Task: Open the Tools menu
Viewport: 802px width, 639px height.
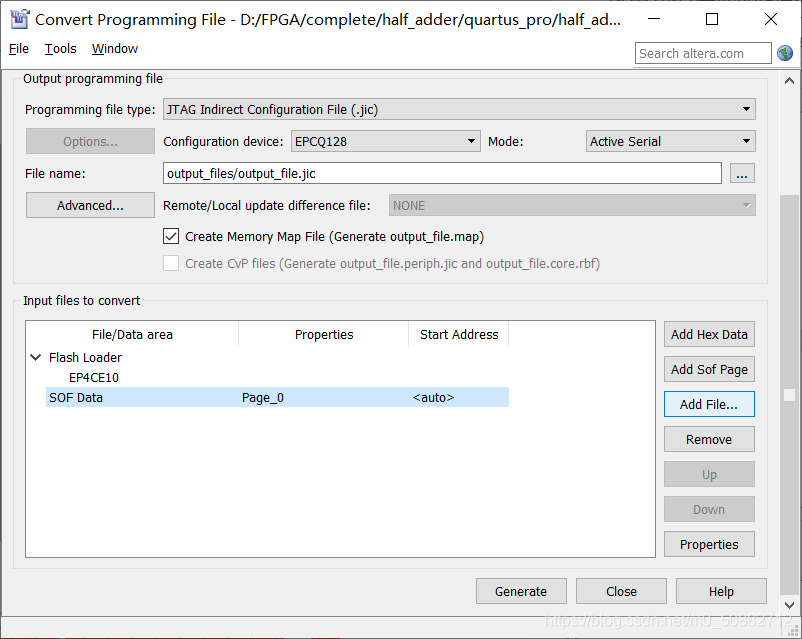Action: click(60, 49)
